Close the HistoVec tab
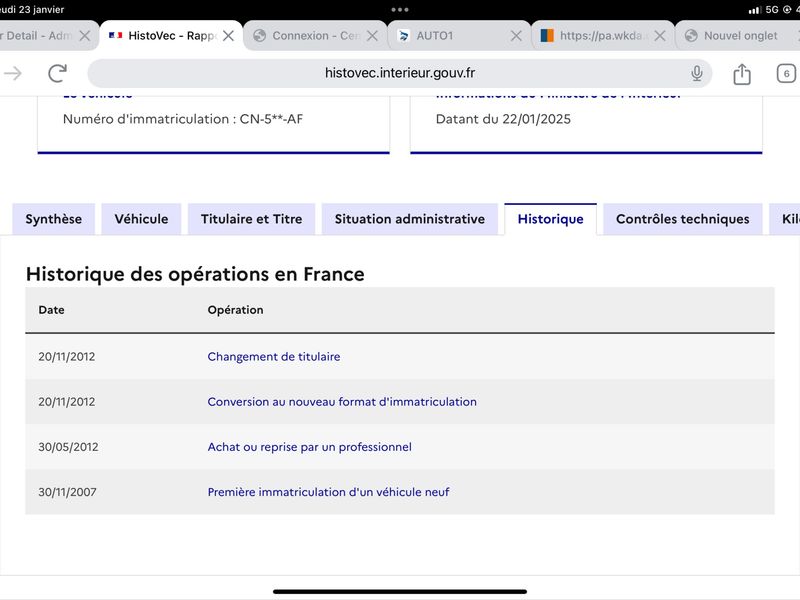Image resolution: width=800 pixels, height=600 pixels. tap(229, 36)
